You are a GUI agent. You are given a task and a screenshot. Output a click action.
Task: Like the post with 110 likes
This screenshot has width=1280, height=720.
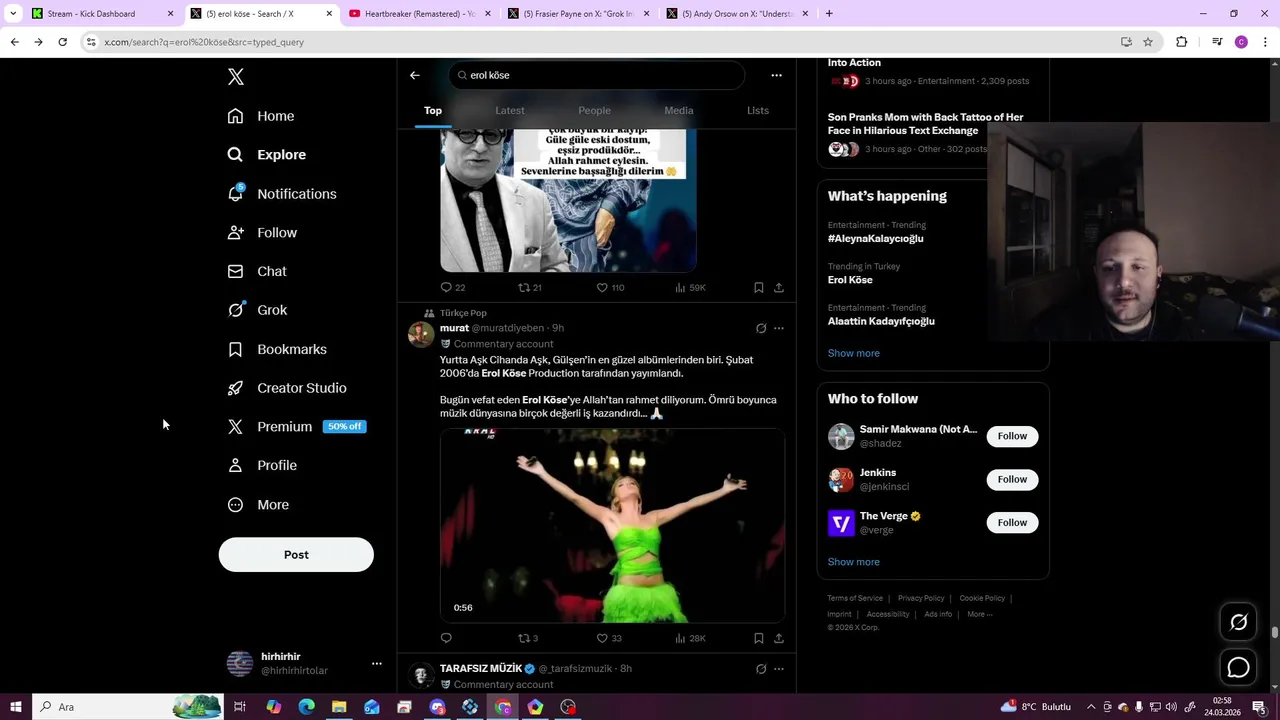pyautogui.click(x=610, y=288)
